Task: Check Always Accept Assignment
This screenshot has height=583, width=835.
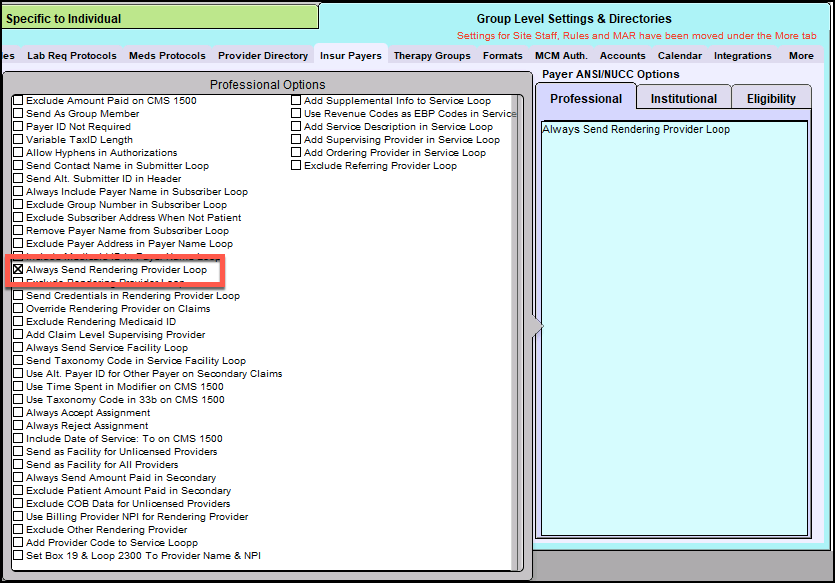Action: pyautogui.click(x=18, y=413)
